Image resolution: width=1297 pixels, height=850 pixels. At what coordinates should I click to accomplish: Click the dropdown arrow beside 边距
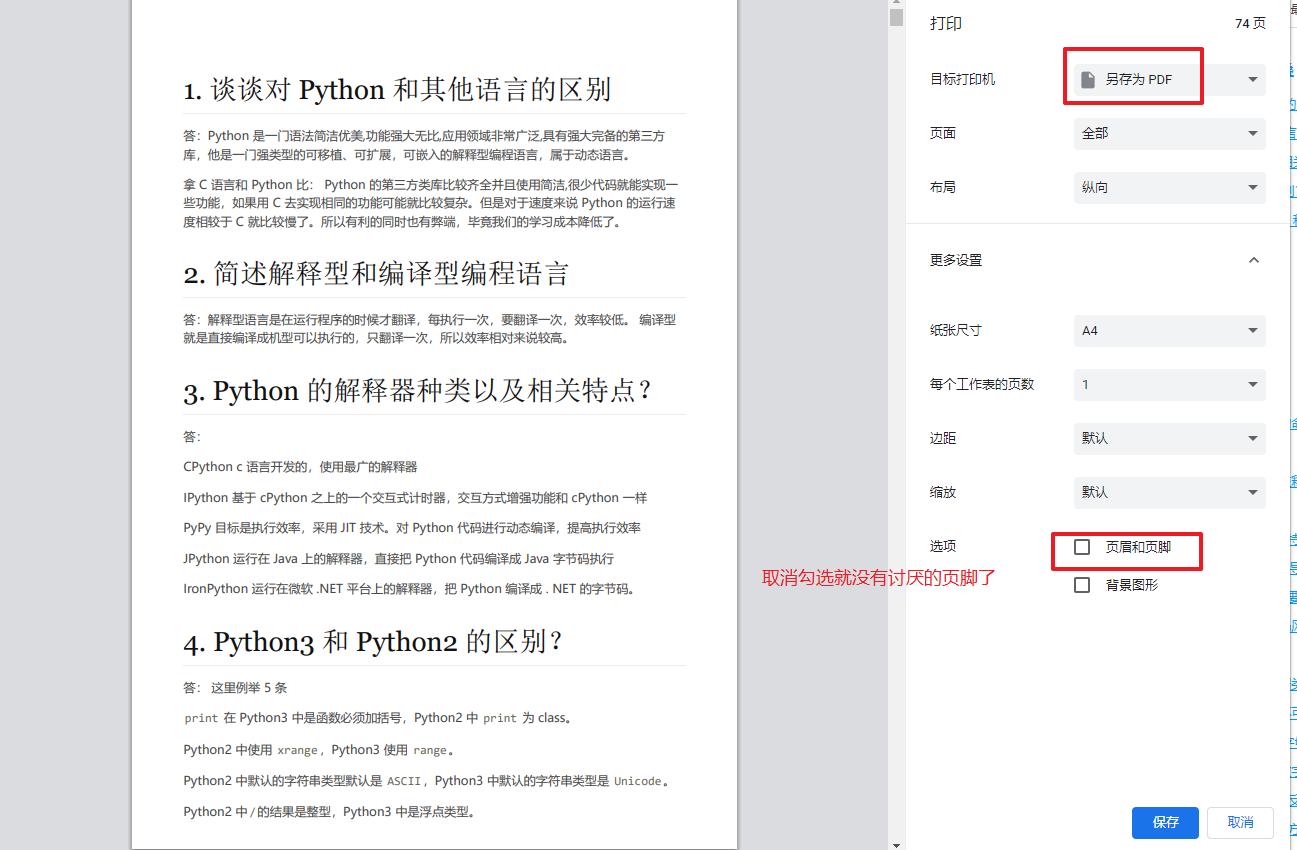coord(1253,438)
